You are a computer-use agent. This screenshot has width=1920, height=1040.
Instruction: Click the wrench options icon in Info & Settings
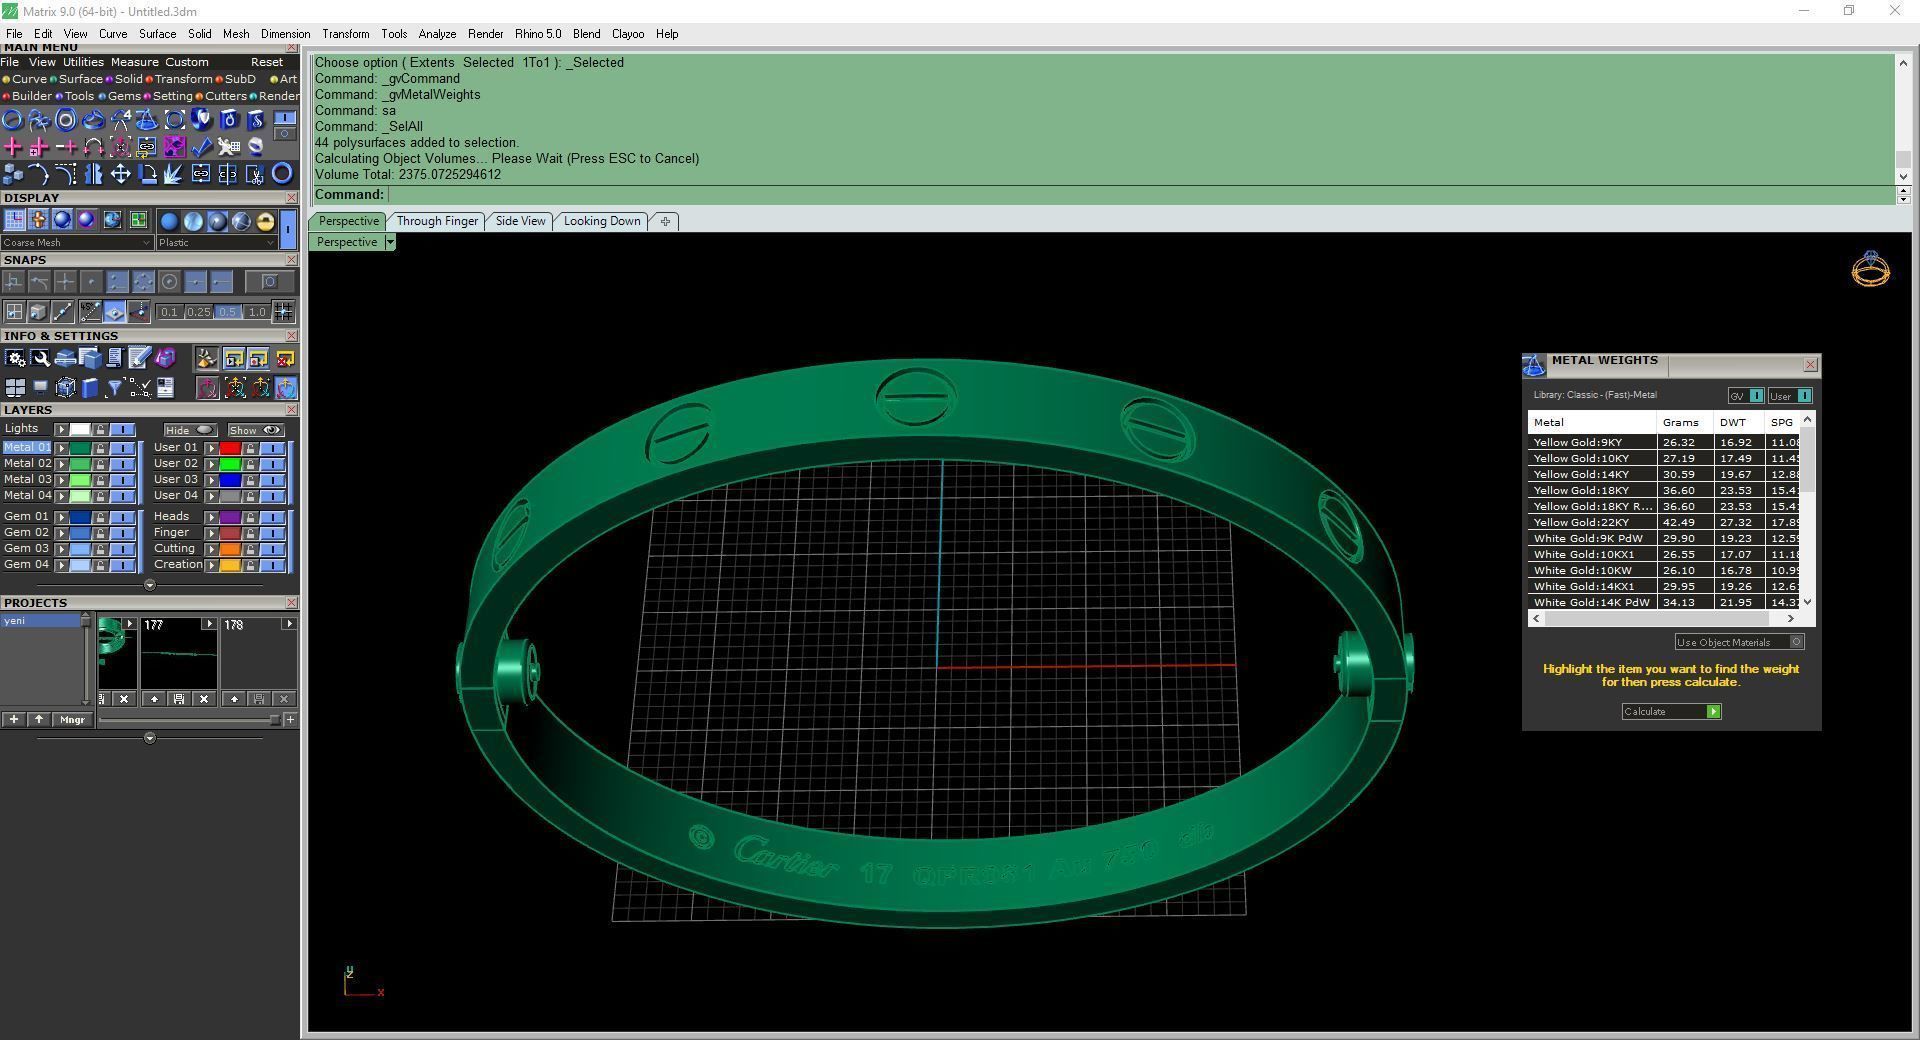pyautogui.click(x=40, y=358)
